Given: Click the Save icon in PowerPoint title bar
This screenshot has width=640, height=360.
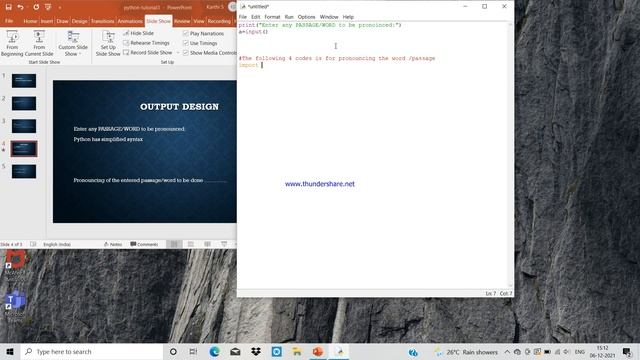Looking at the screenshot, I should (8, 7).
